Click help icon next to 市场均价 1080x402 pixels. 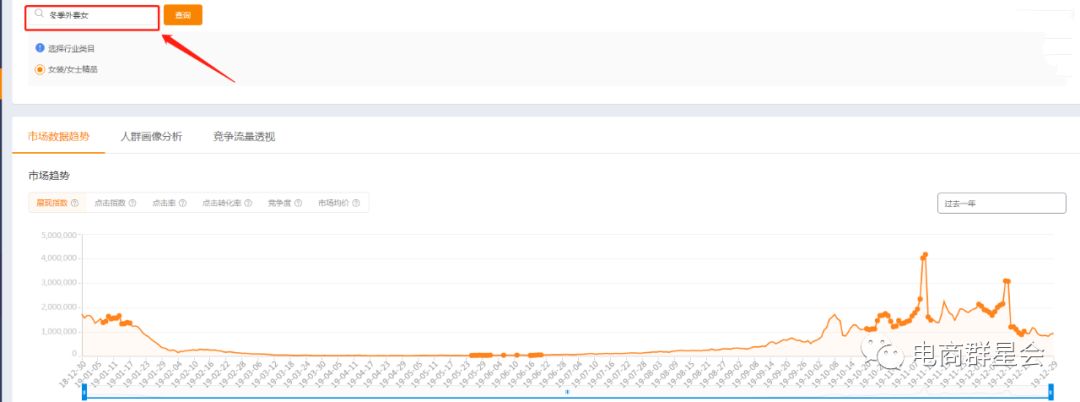(x=355, y=203)
